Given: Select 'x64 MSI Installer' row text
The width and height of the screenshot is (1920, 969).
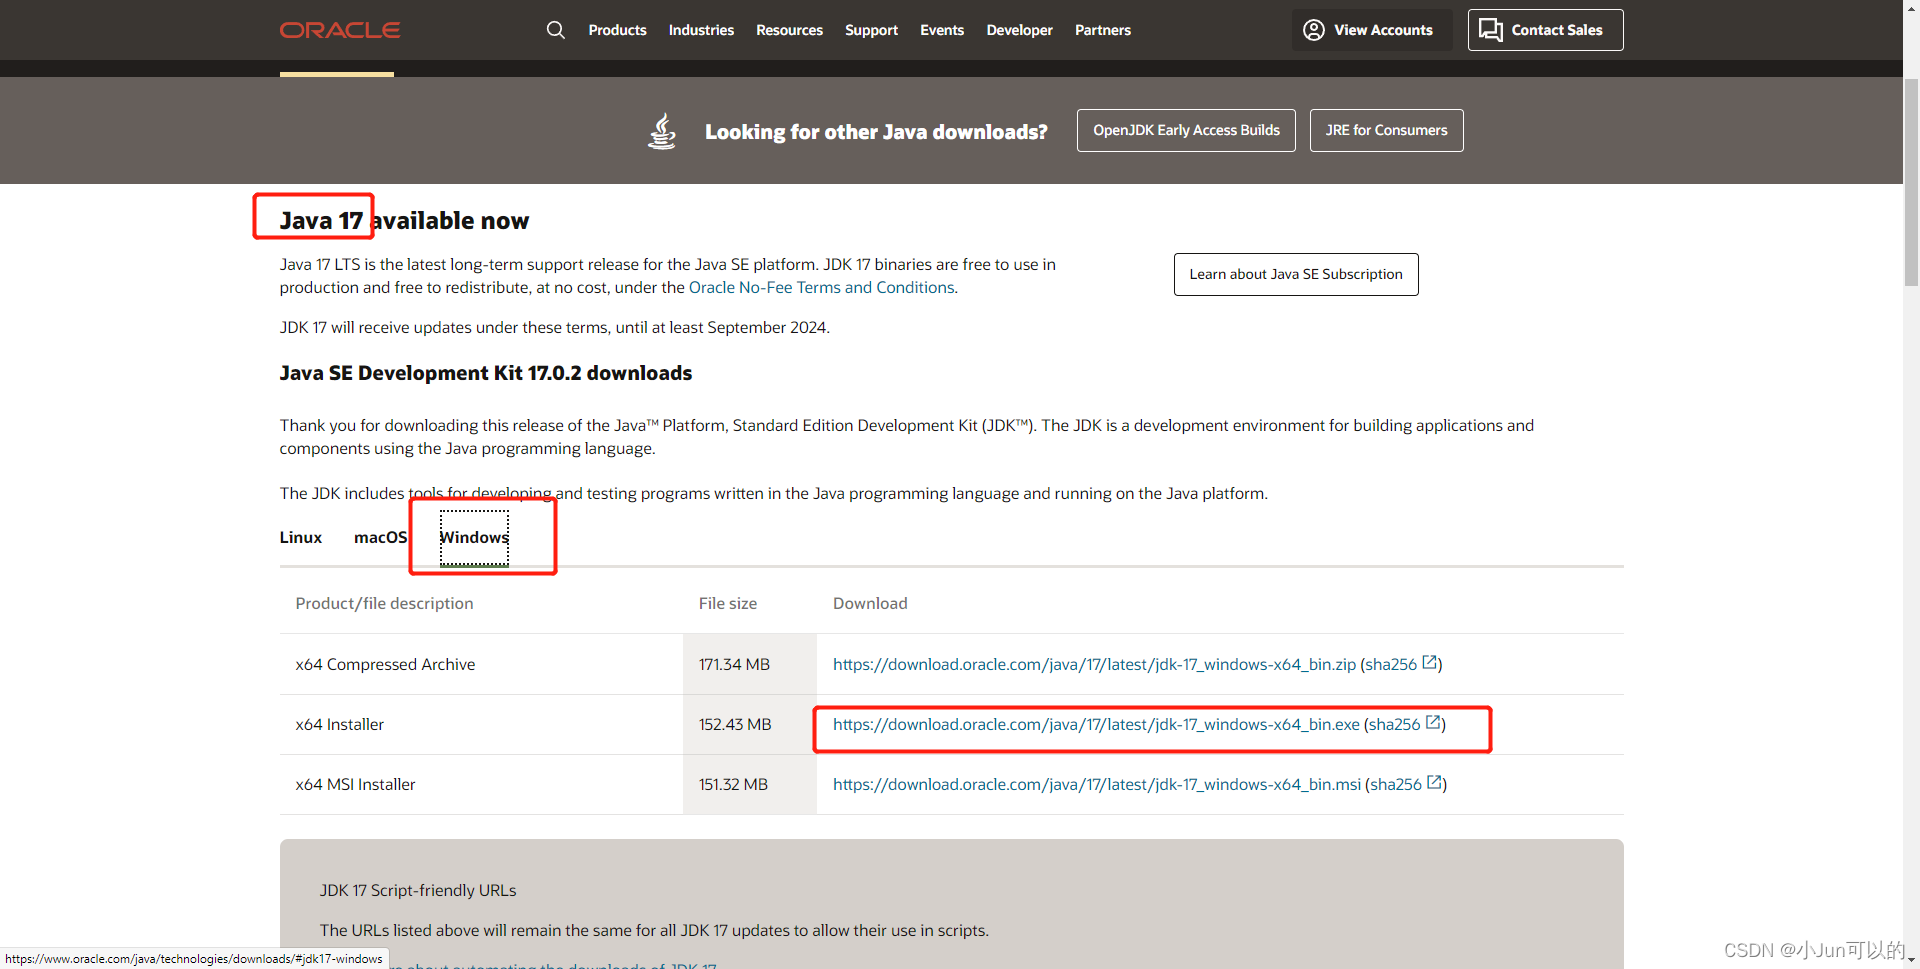Looking at the screenshot, I should [355, 784].
